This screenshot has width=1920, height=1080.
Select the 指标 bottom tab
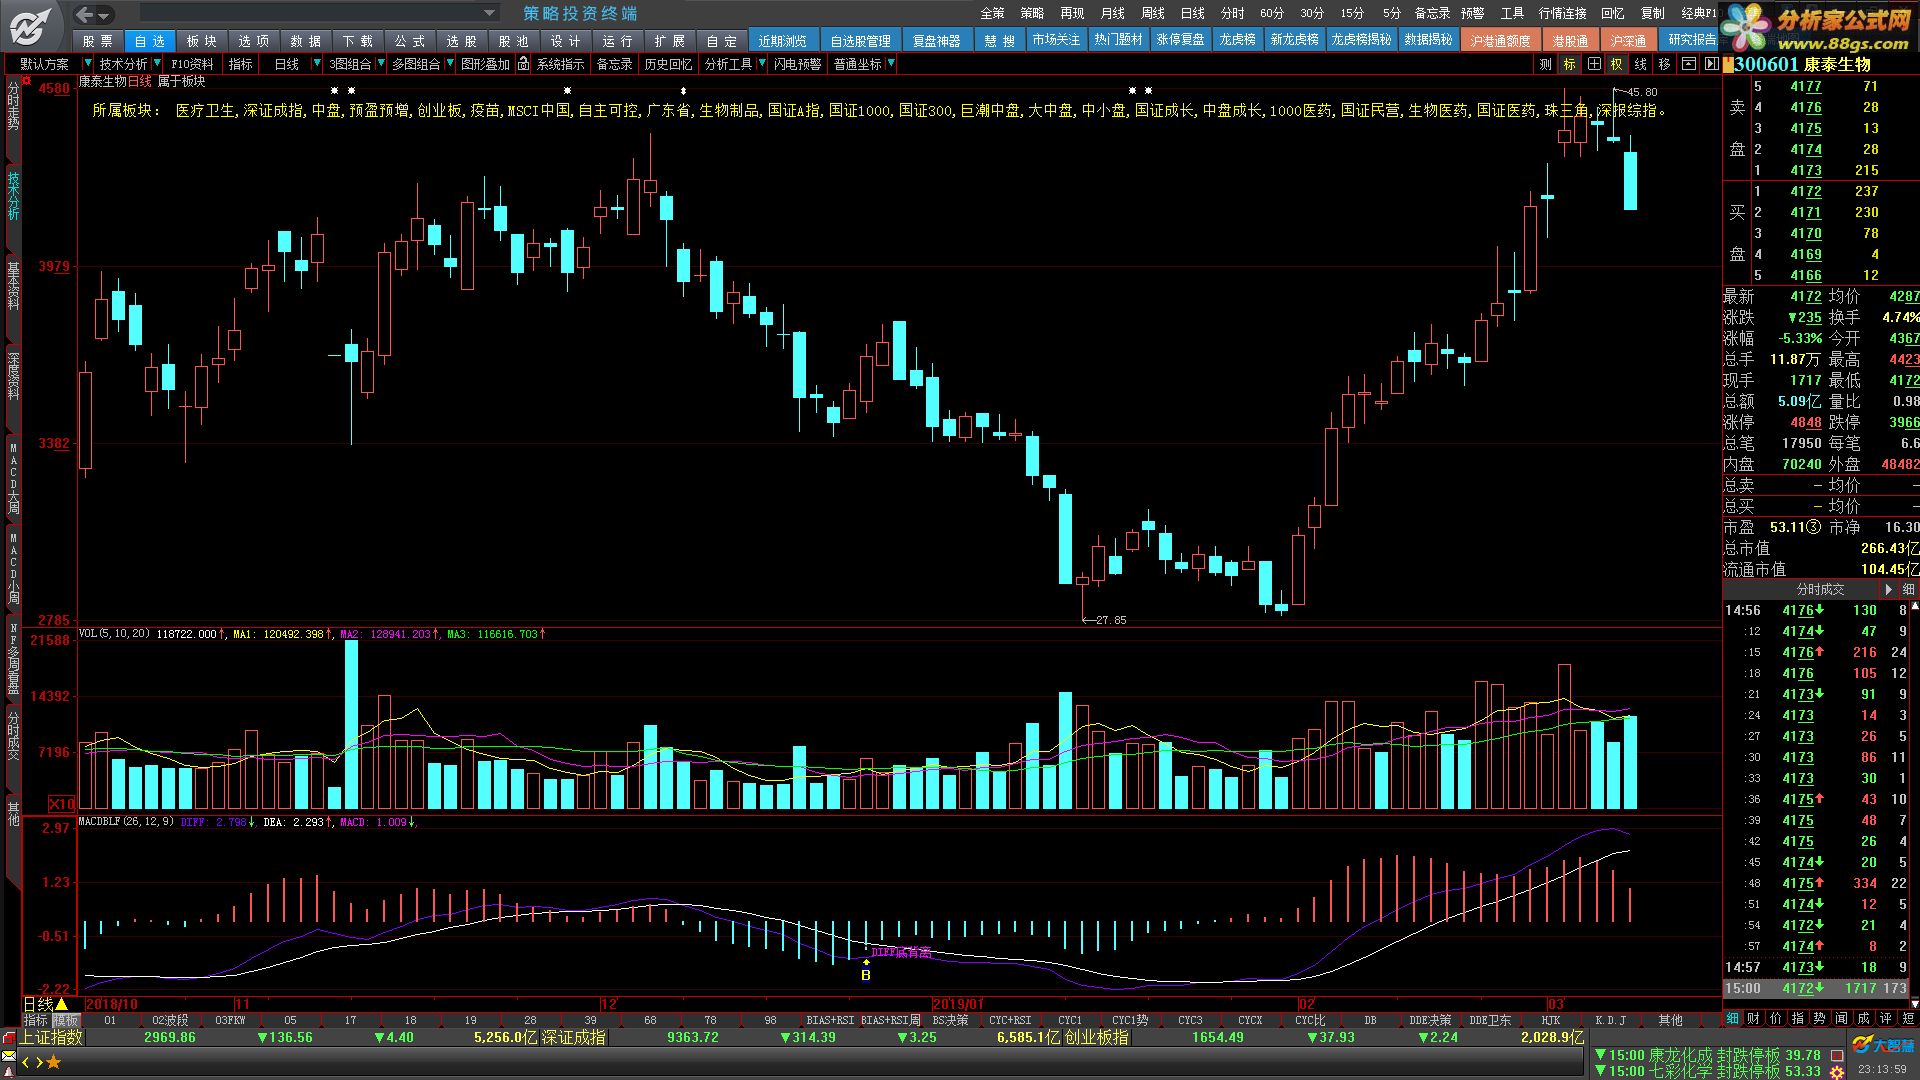[x=36, y=1020]
